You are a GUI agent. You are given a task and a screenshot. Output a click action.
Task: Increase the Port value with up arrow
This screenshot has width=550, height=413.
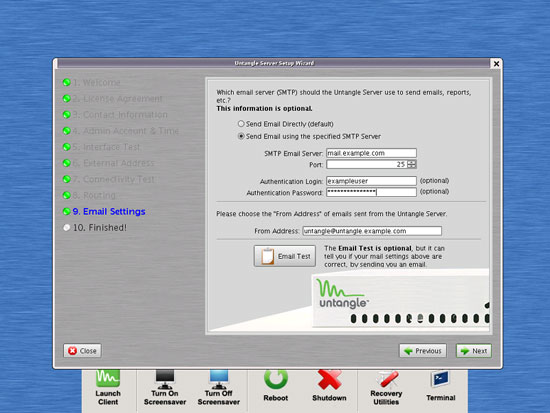point(412,162)
